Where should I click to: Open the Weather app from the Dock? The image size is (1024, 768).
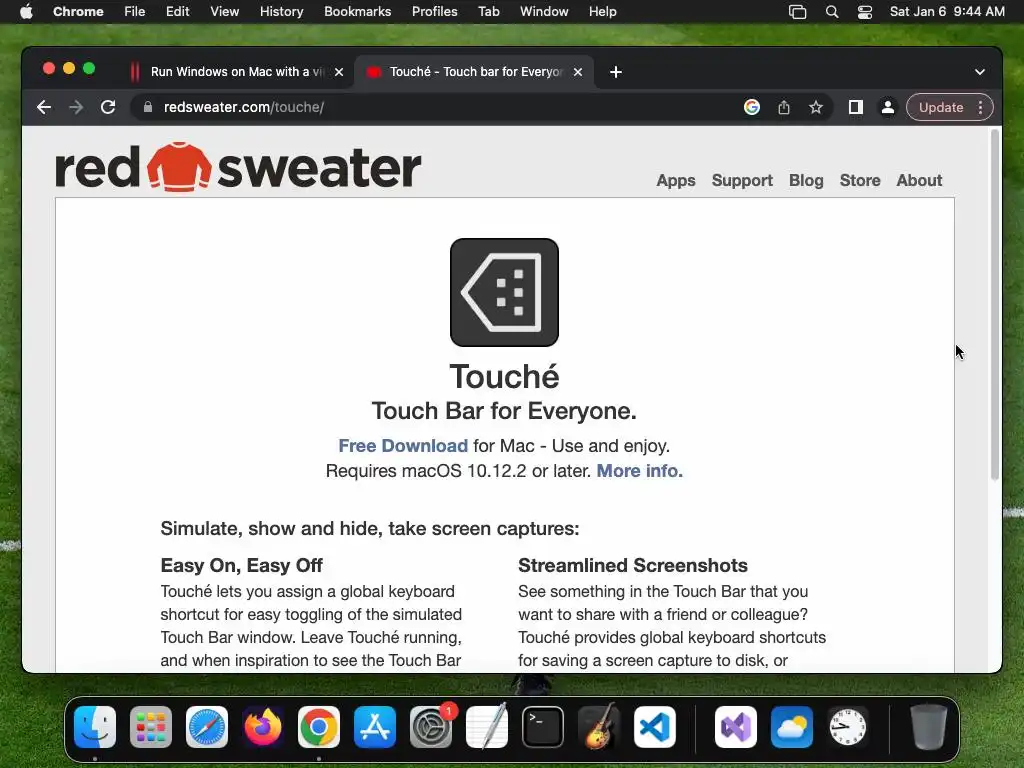coord(792,727)
